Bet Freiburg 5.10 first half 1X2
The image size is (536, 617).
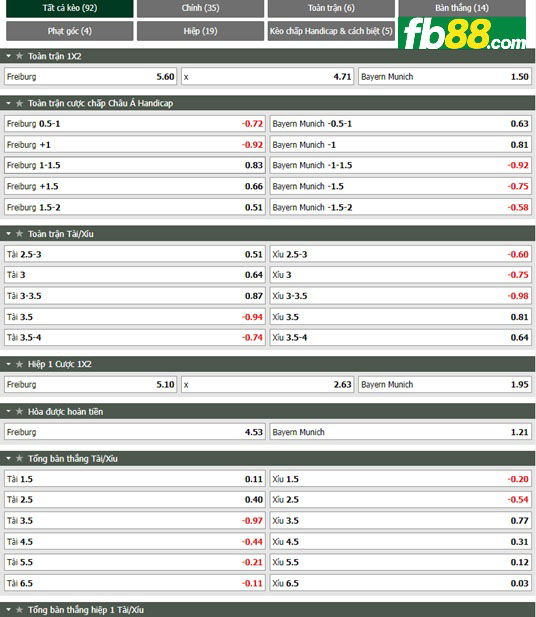[x=91, y=385]
